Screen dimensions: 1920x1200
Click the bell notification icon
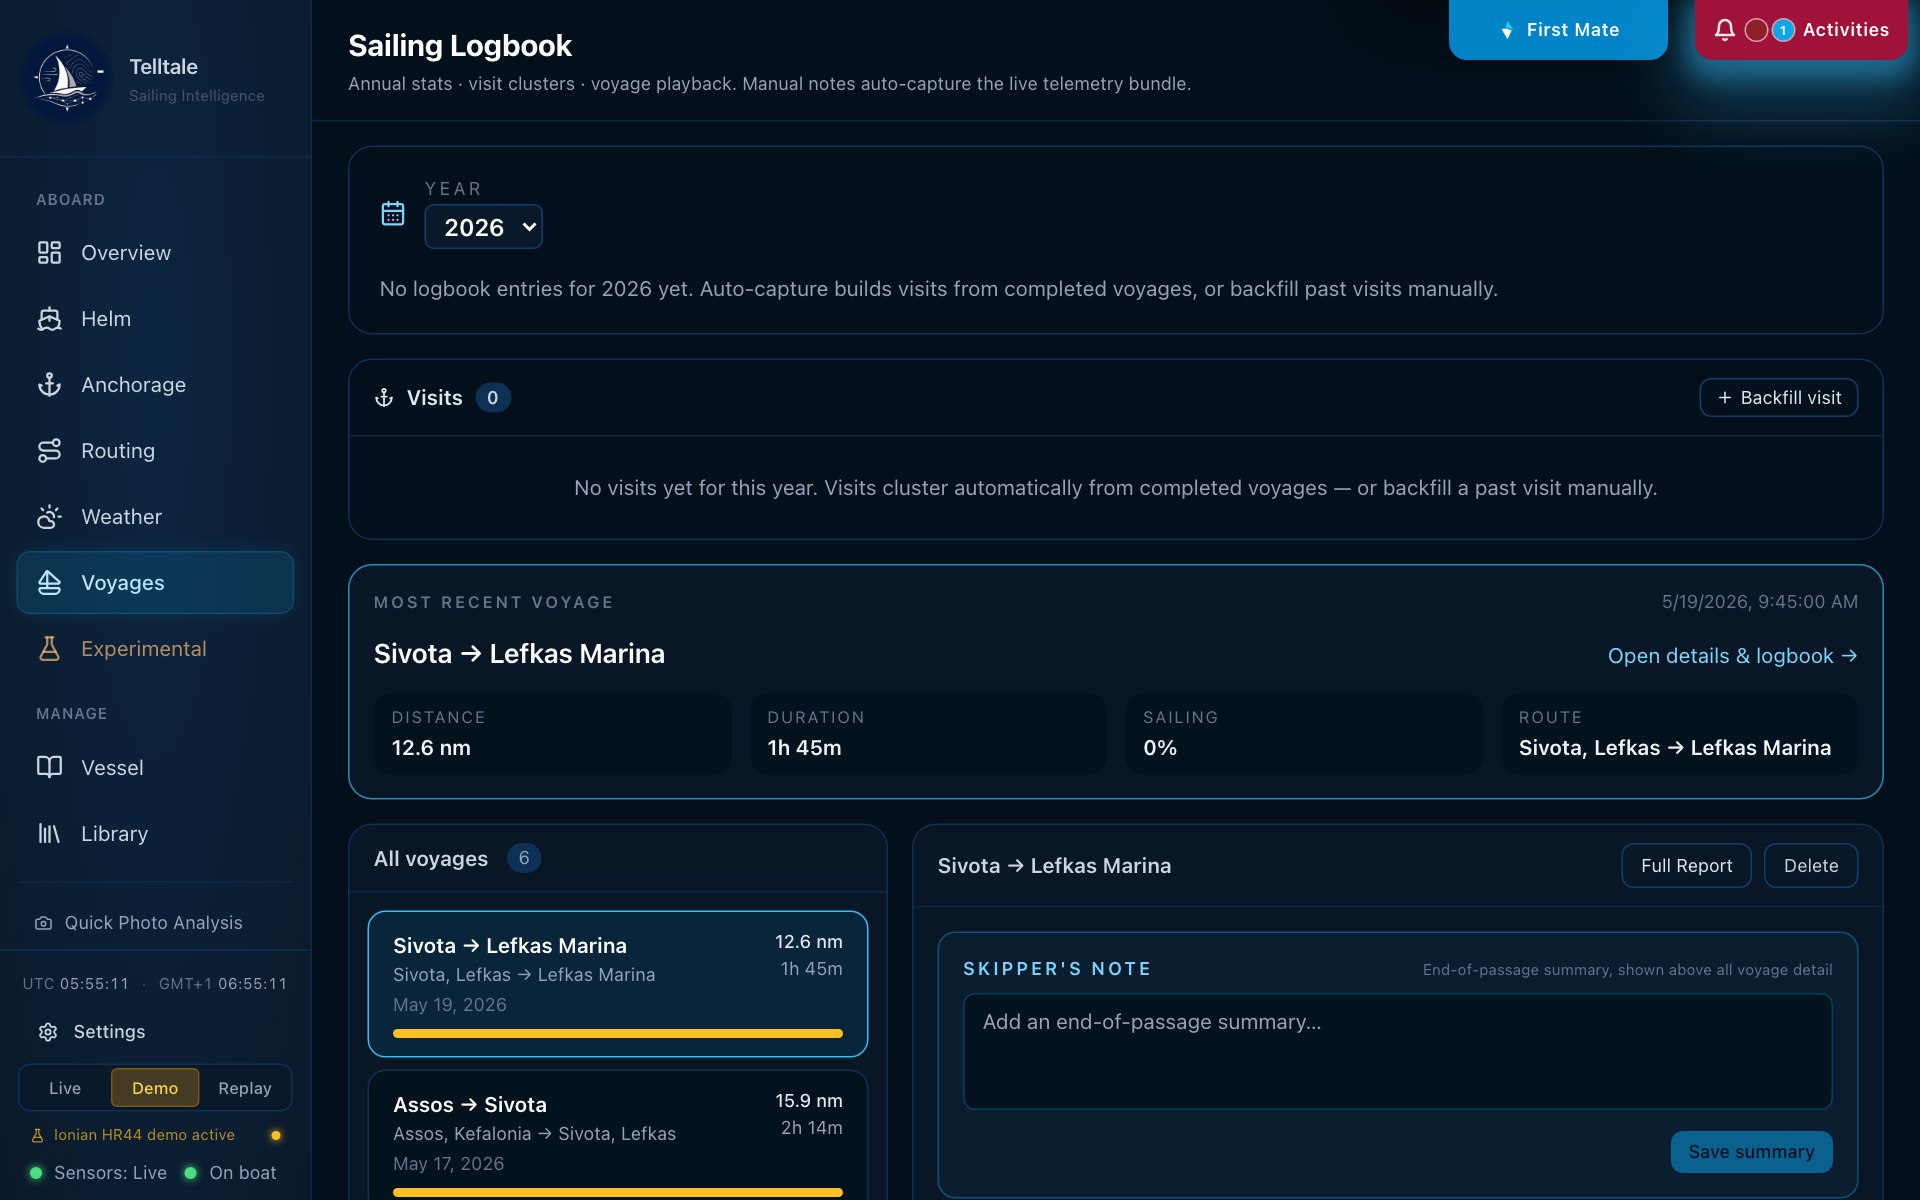tap(1725, 30)
